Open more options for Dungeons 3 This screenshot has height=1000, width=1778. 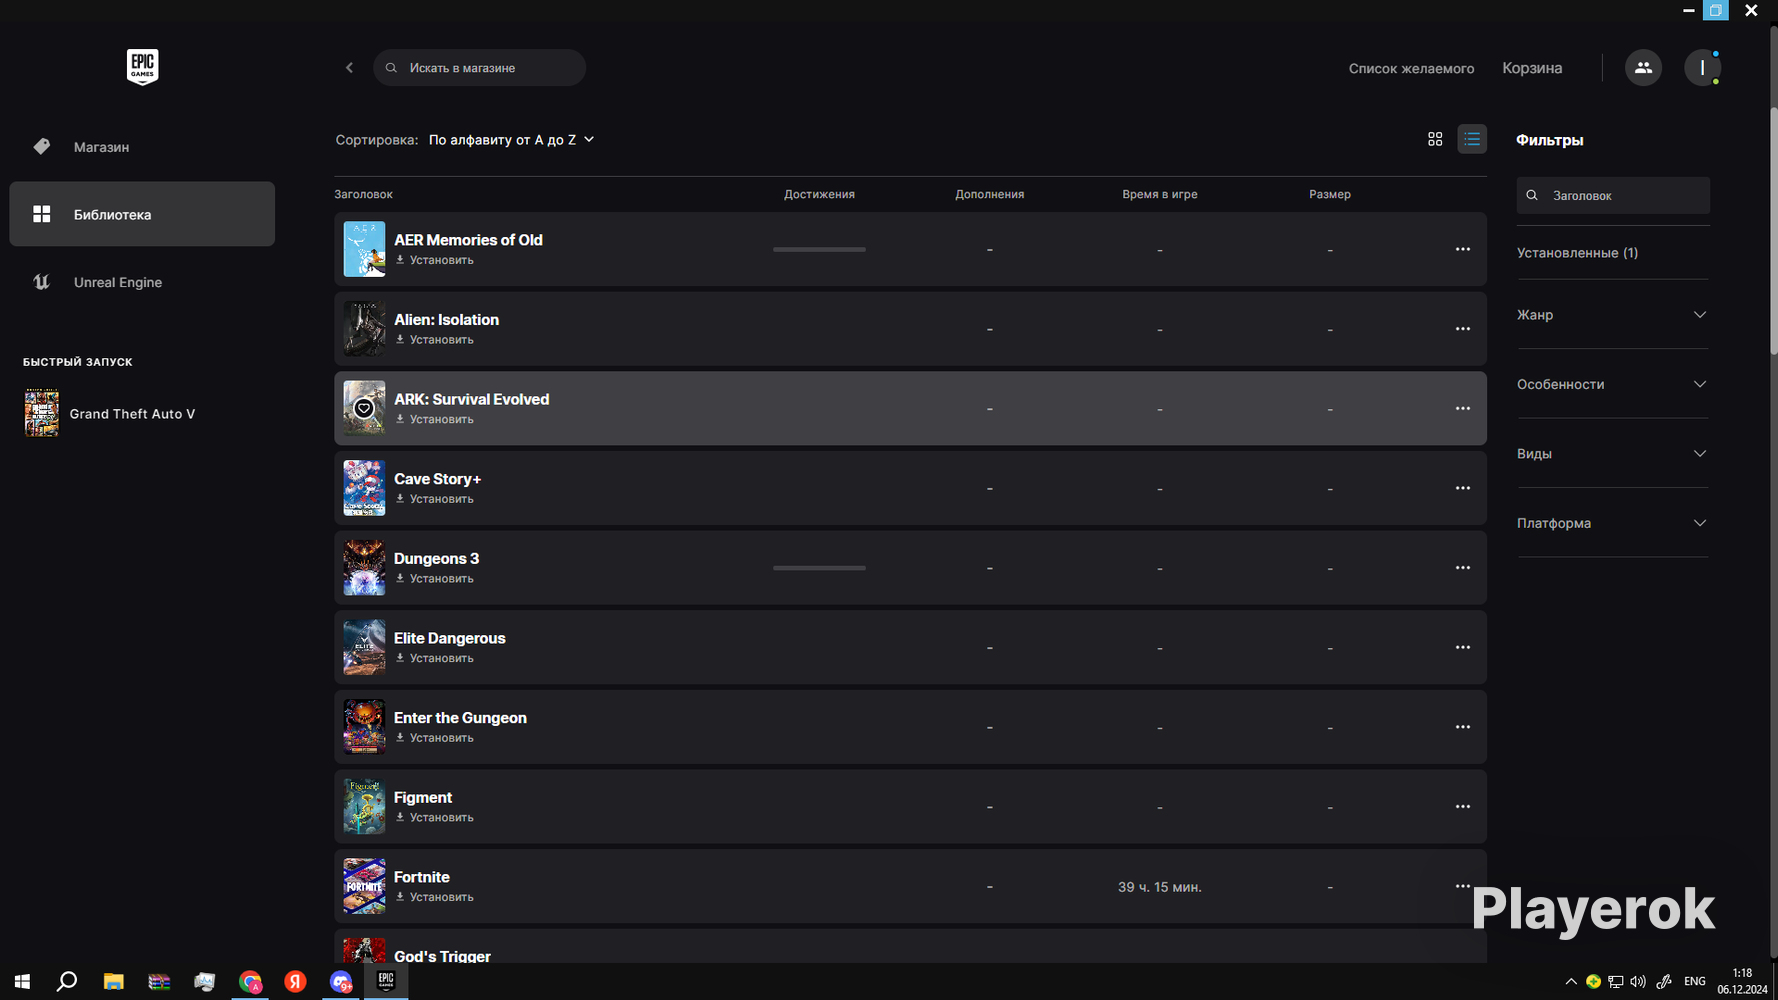1462,568
